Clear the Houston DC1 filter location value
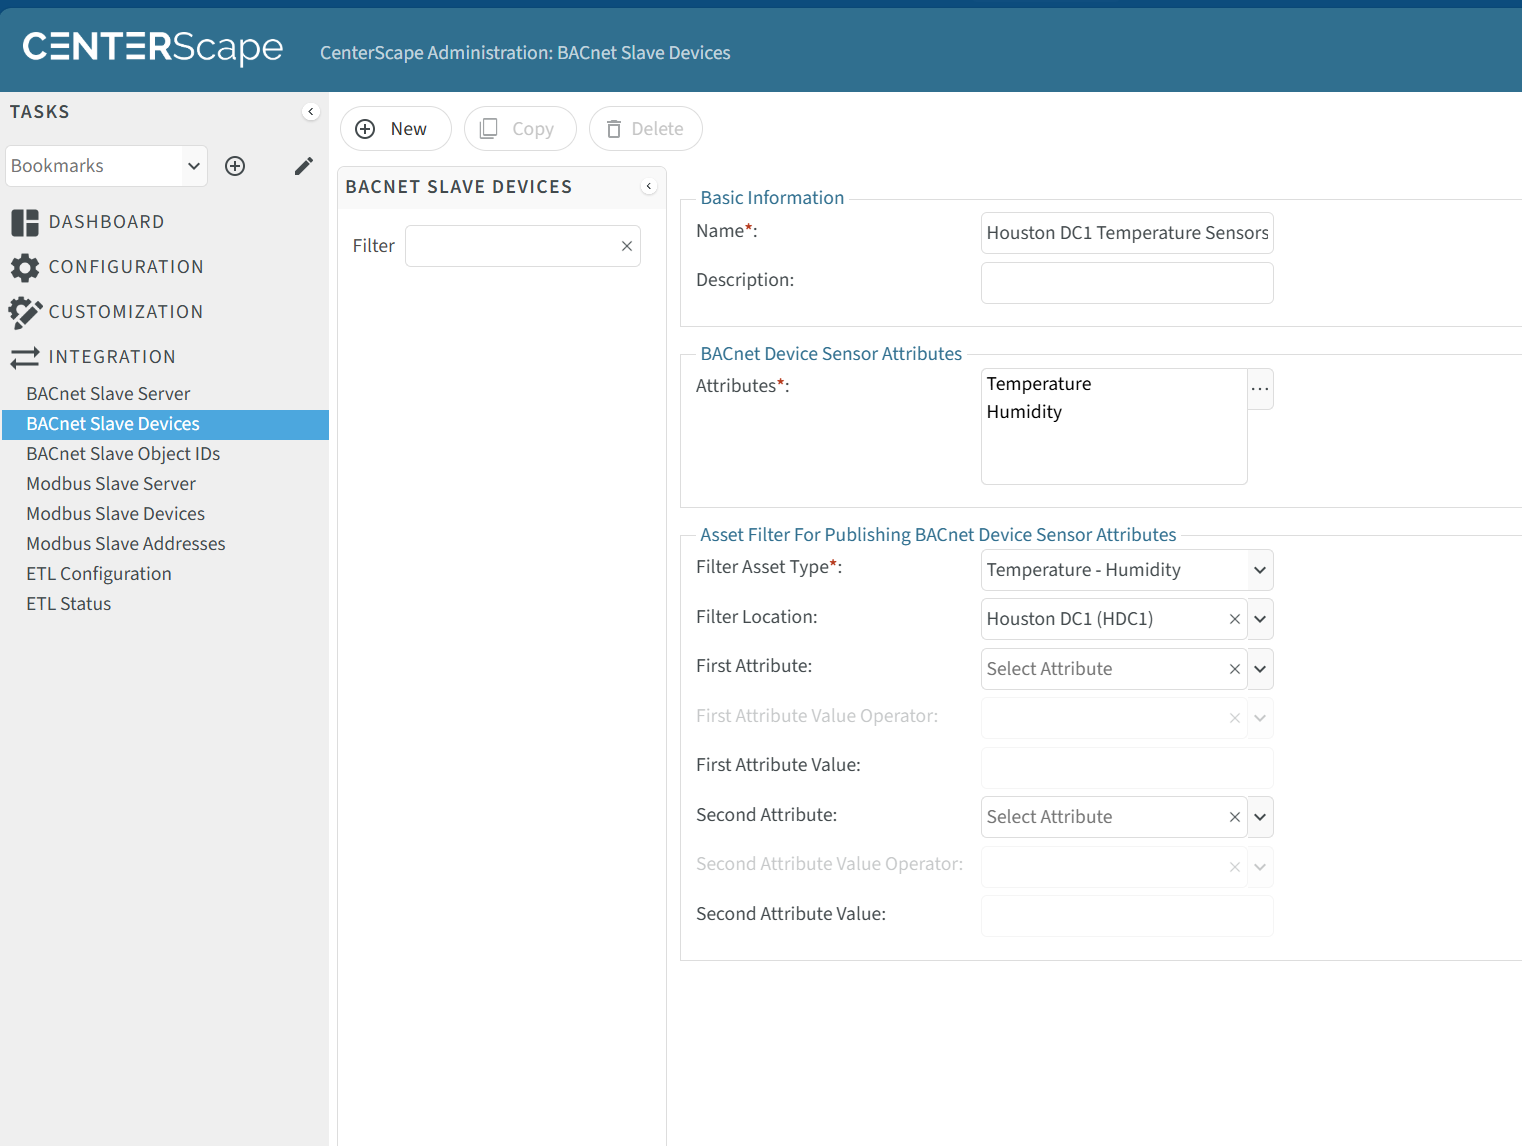The image size is (1522, 1146). [1235, 619]
